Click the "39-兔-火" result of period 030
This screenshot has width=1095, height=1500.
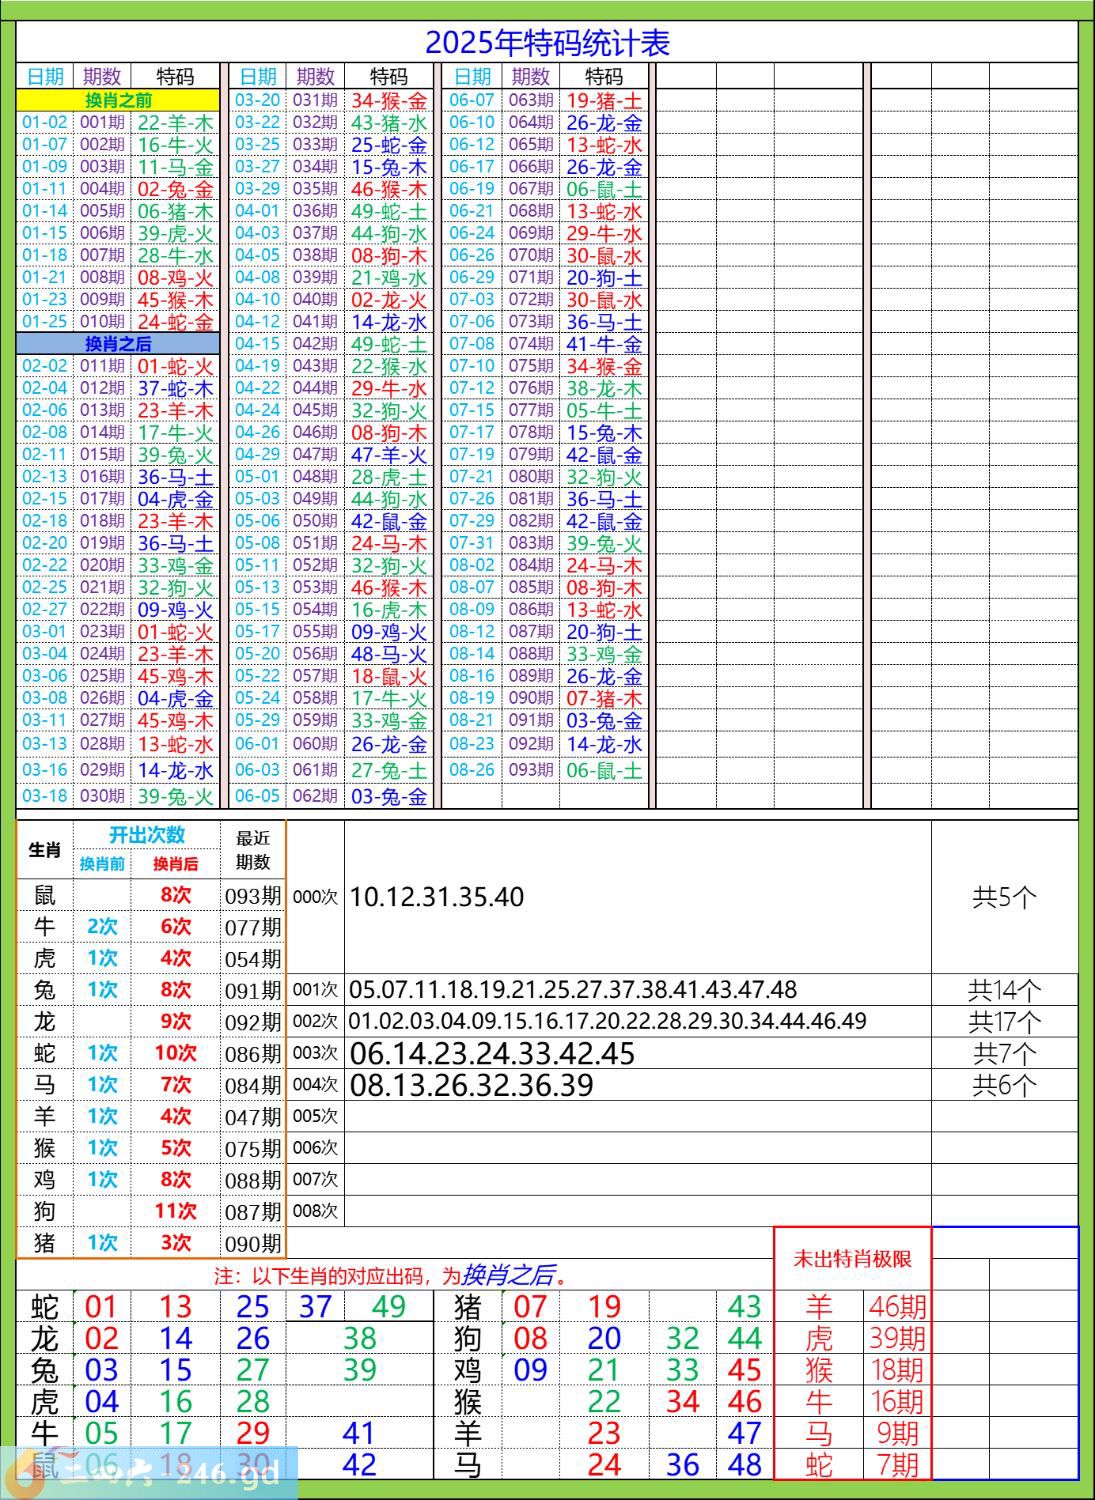coord(175,796)
